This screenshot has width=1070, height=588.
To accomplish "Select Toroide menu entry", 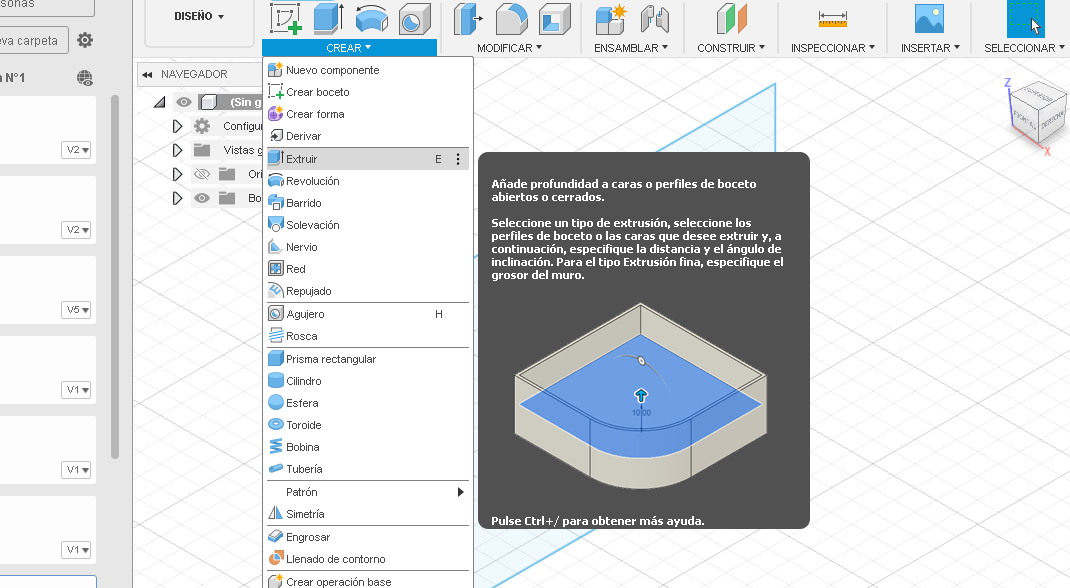I will point(367,425).
